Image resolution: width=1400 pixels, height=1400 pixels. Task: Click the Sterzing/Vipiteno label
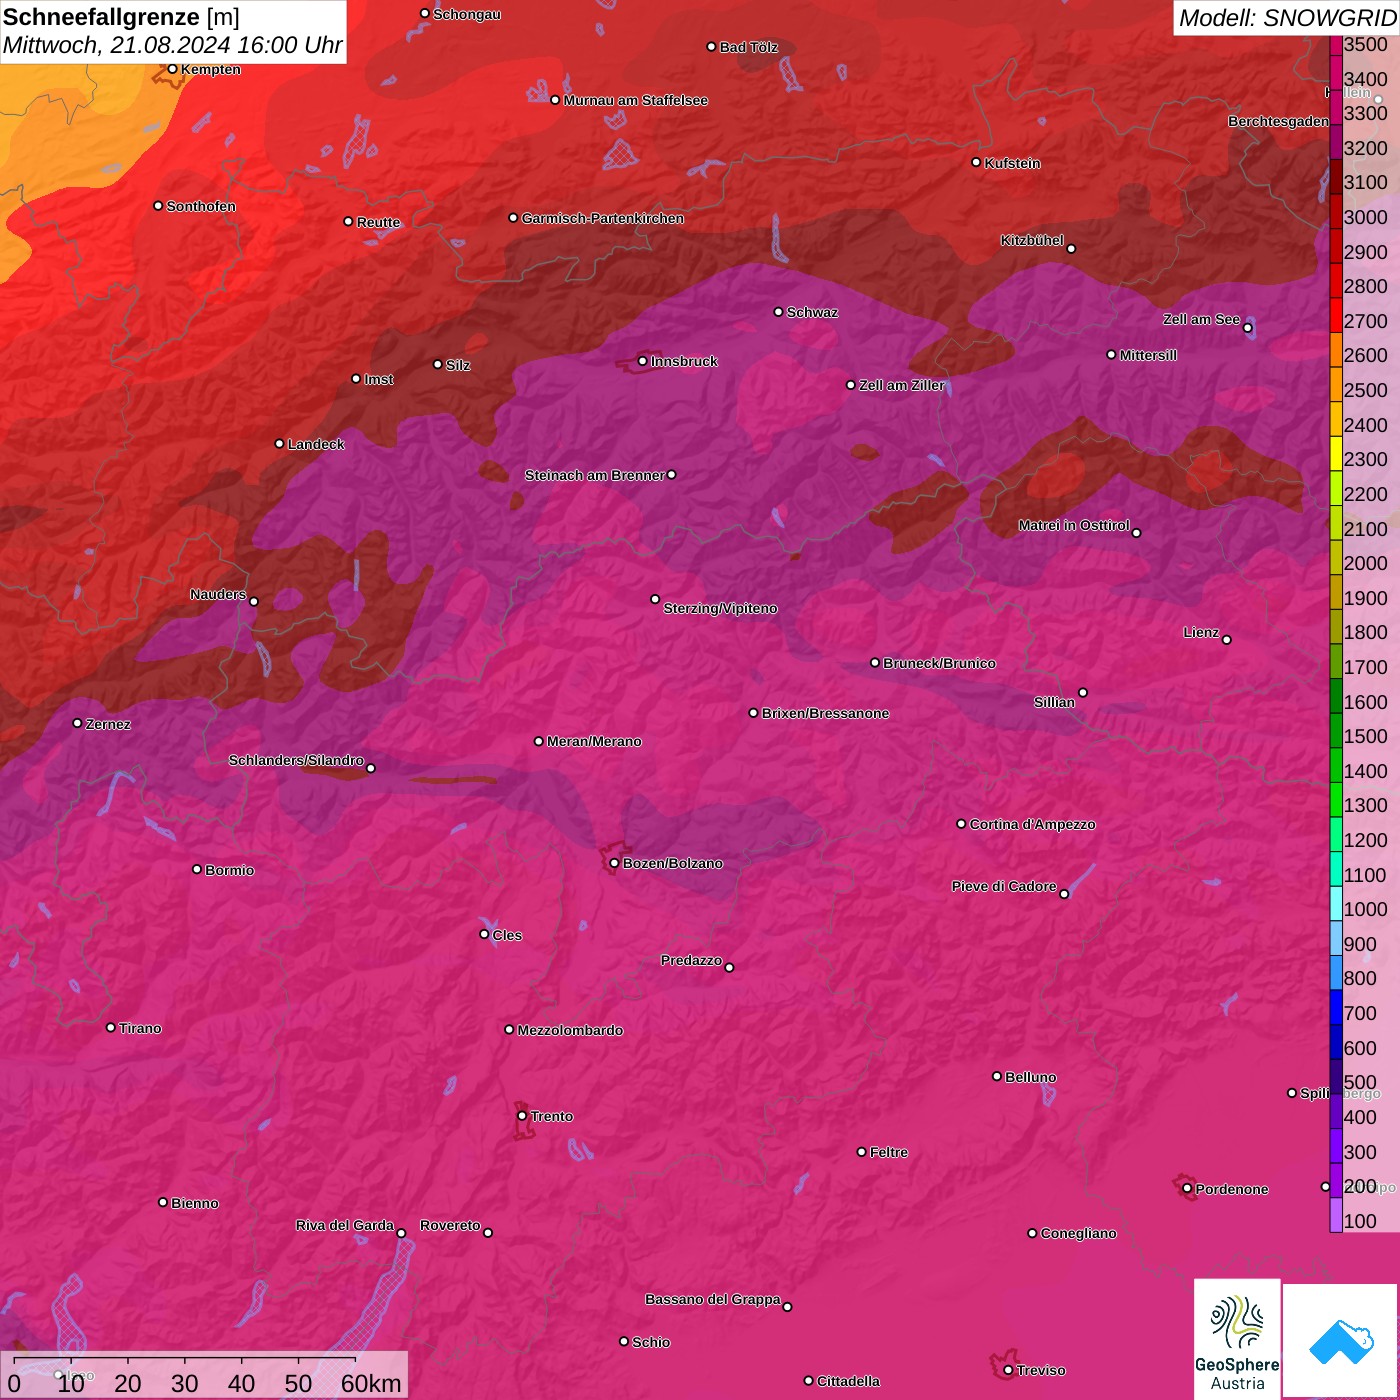coord(720,608)
